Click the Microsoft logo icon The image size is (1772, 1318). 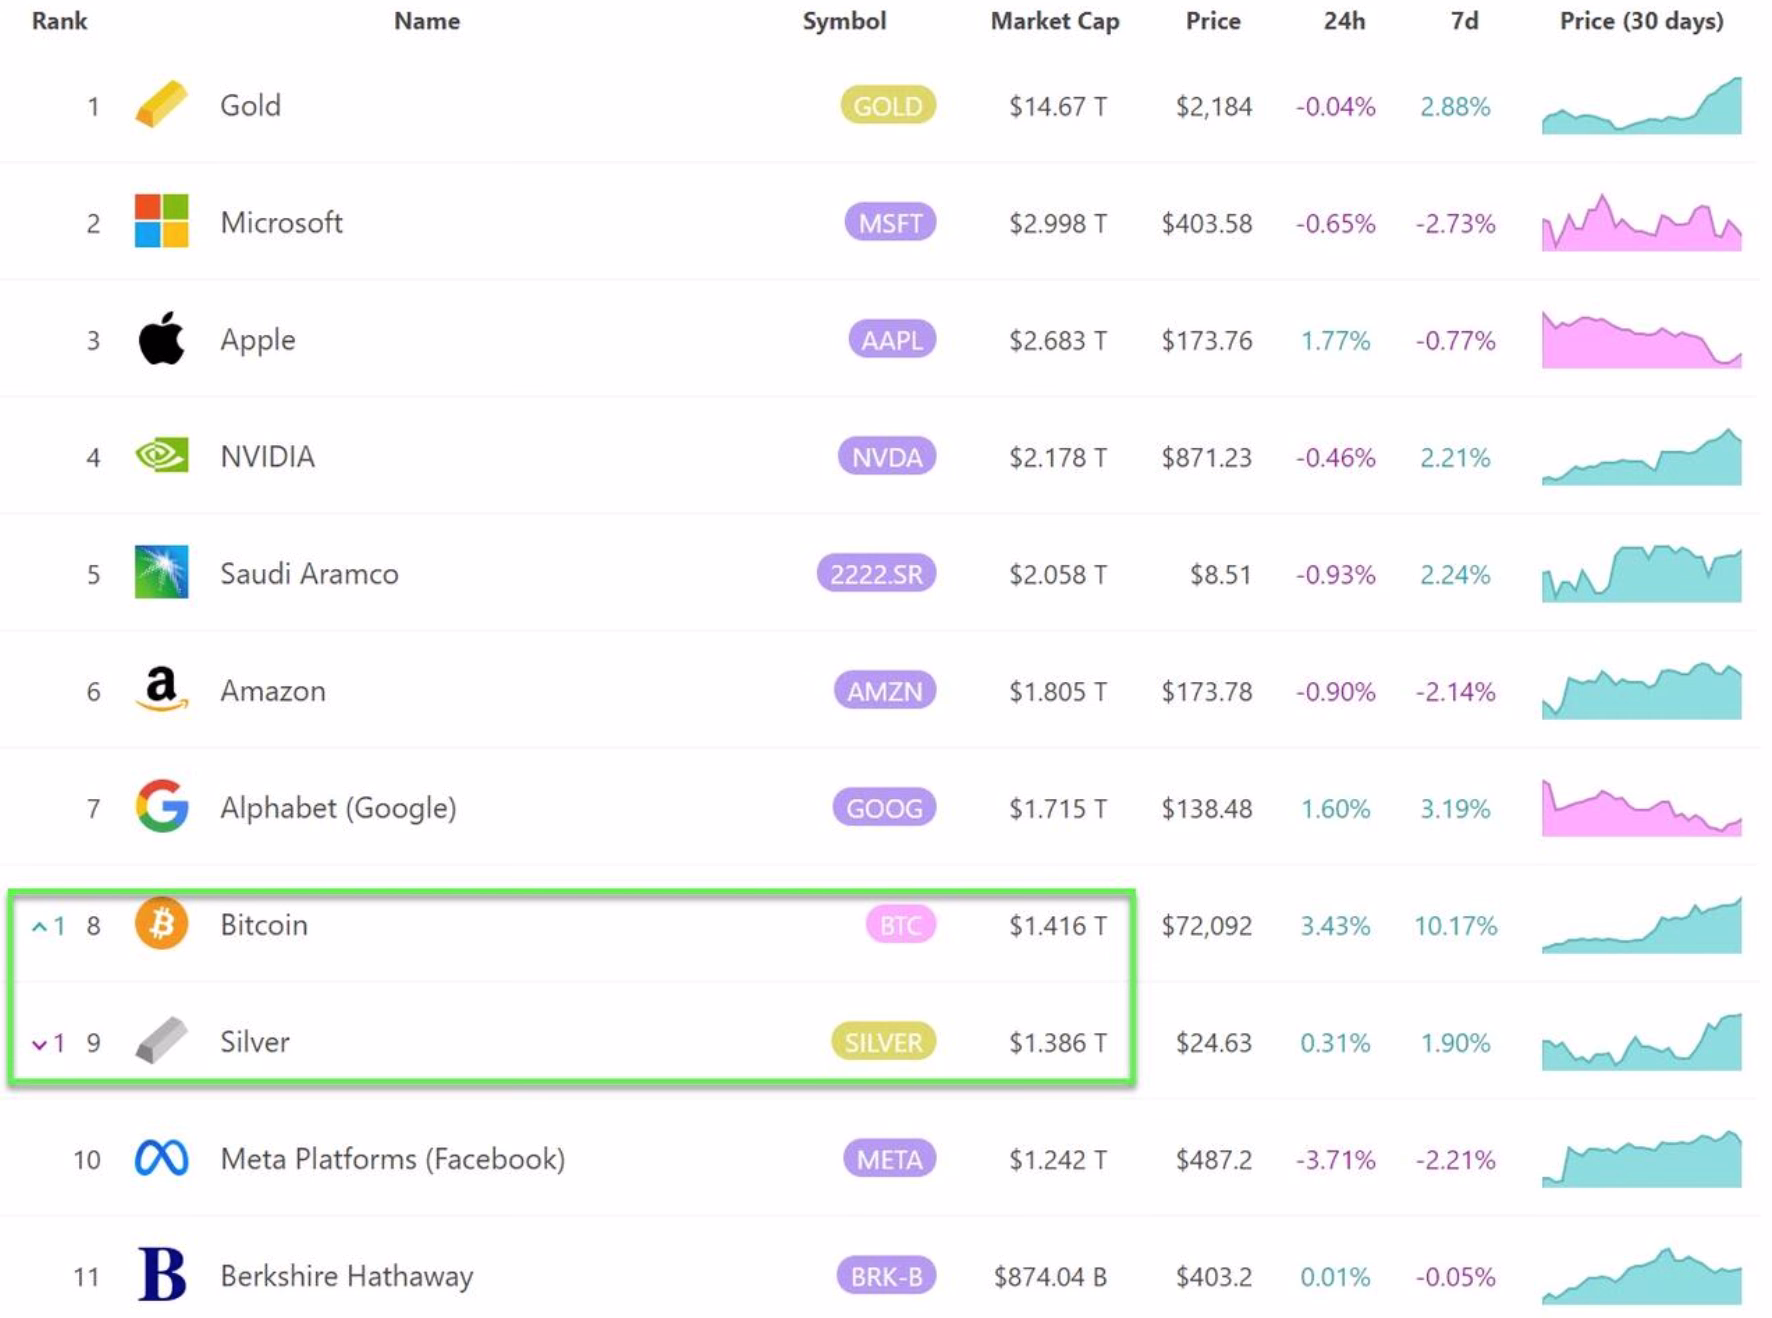click(x=161, y=221)
